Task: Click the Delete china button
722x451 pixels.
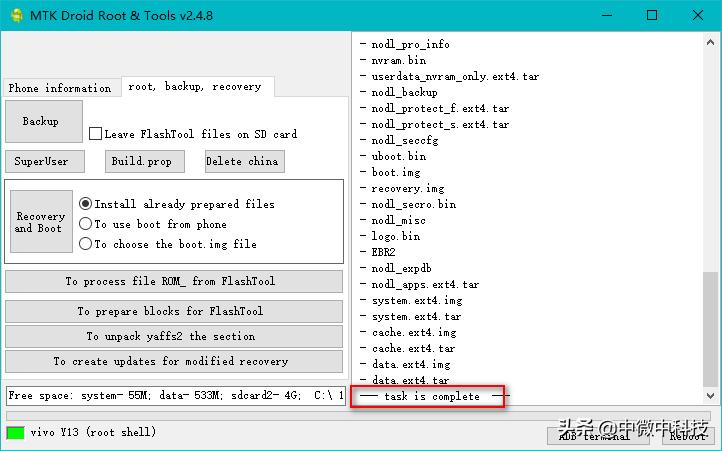Action: click(245, 161)
